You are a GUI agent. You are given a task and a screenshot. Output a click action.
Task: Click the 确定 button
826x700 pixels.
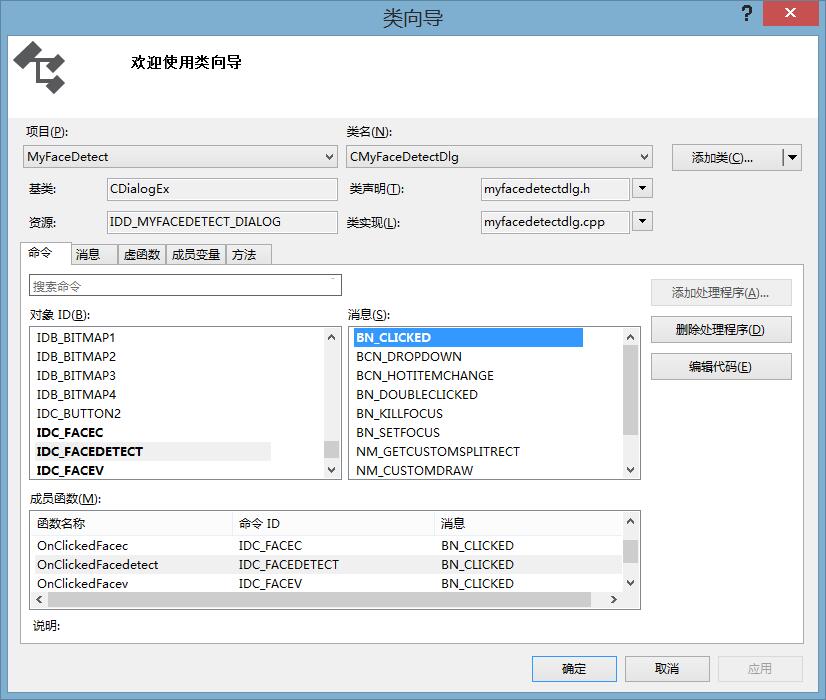click(x=573, y=668)
